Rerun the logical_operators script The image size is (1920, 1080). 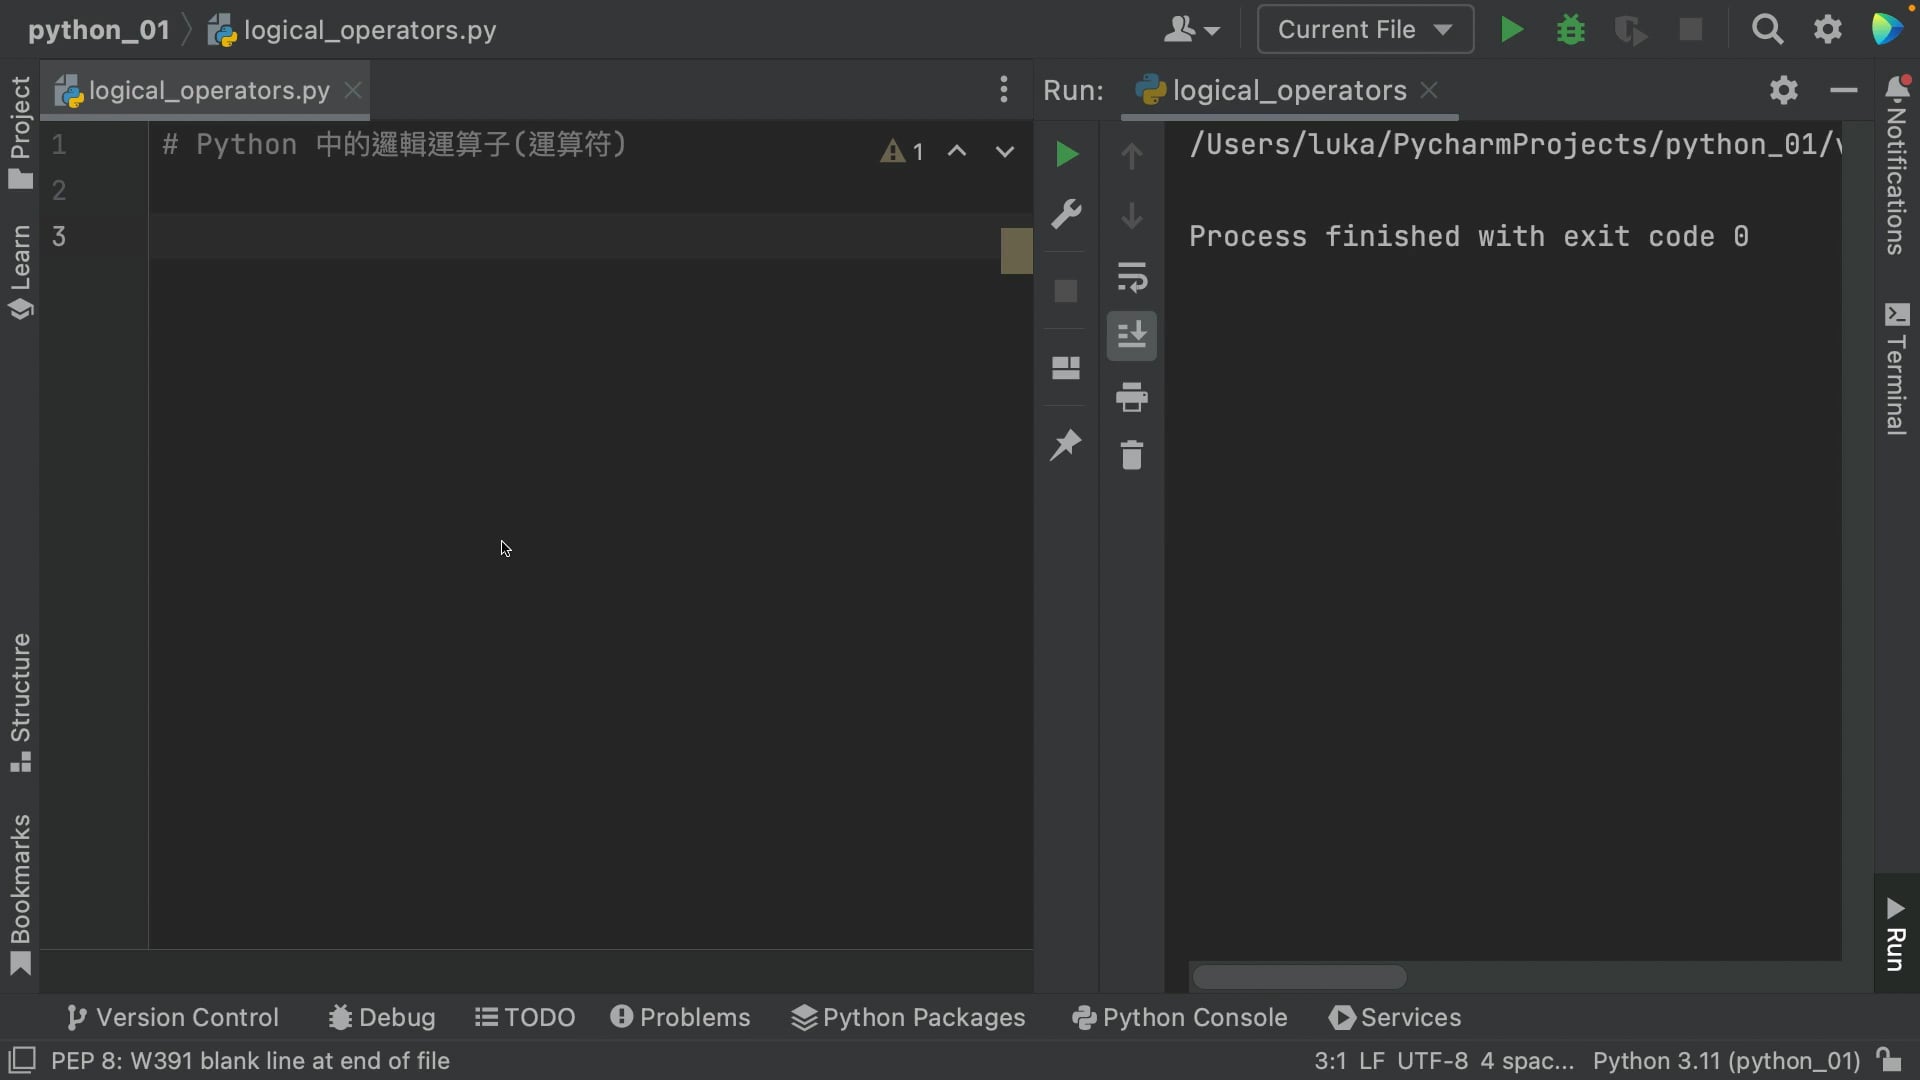[x=1066, y=154]
